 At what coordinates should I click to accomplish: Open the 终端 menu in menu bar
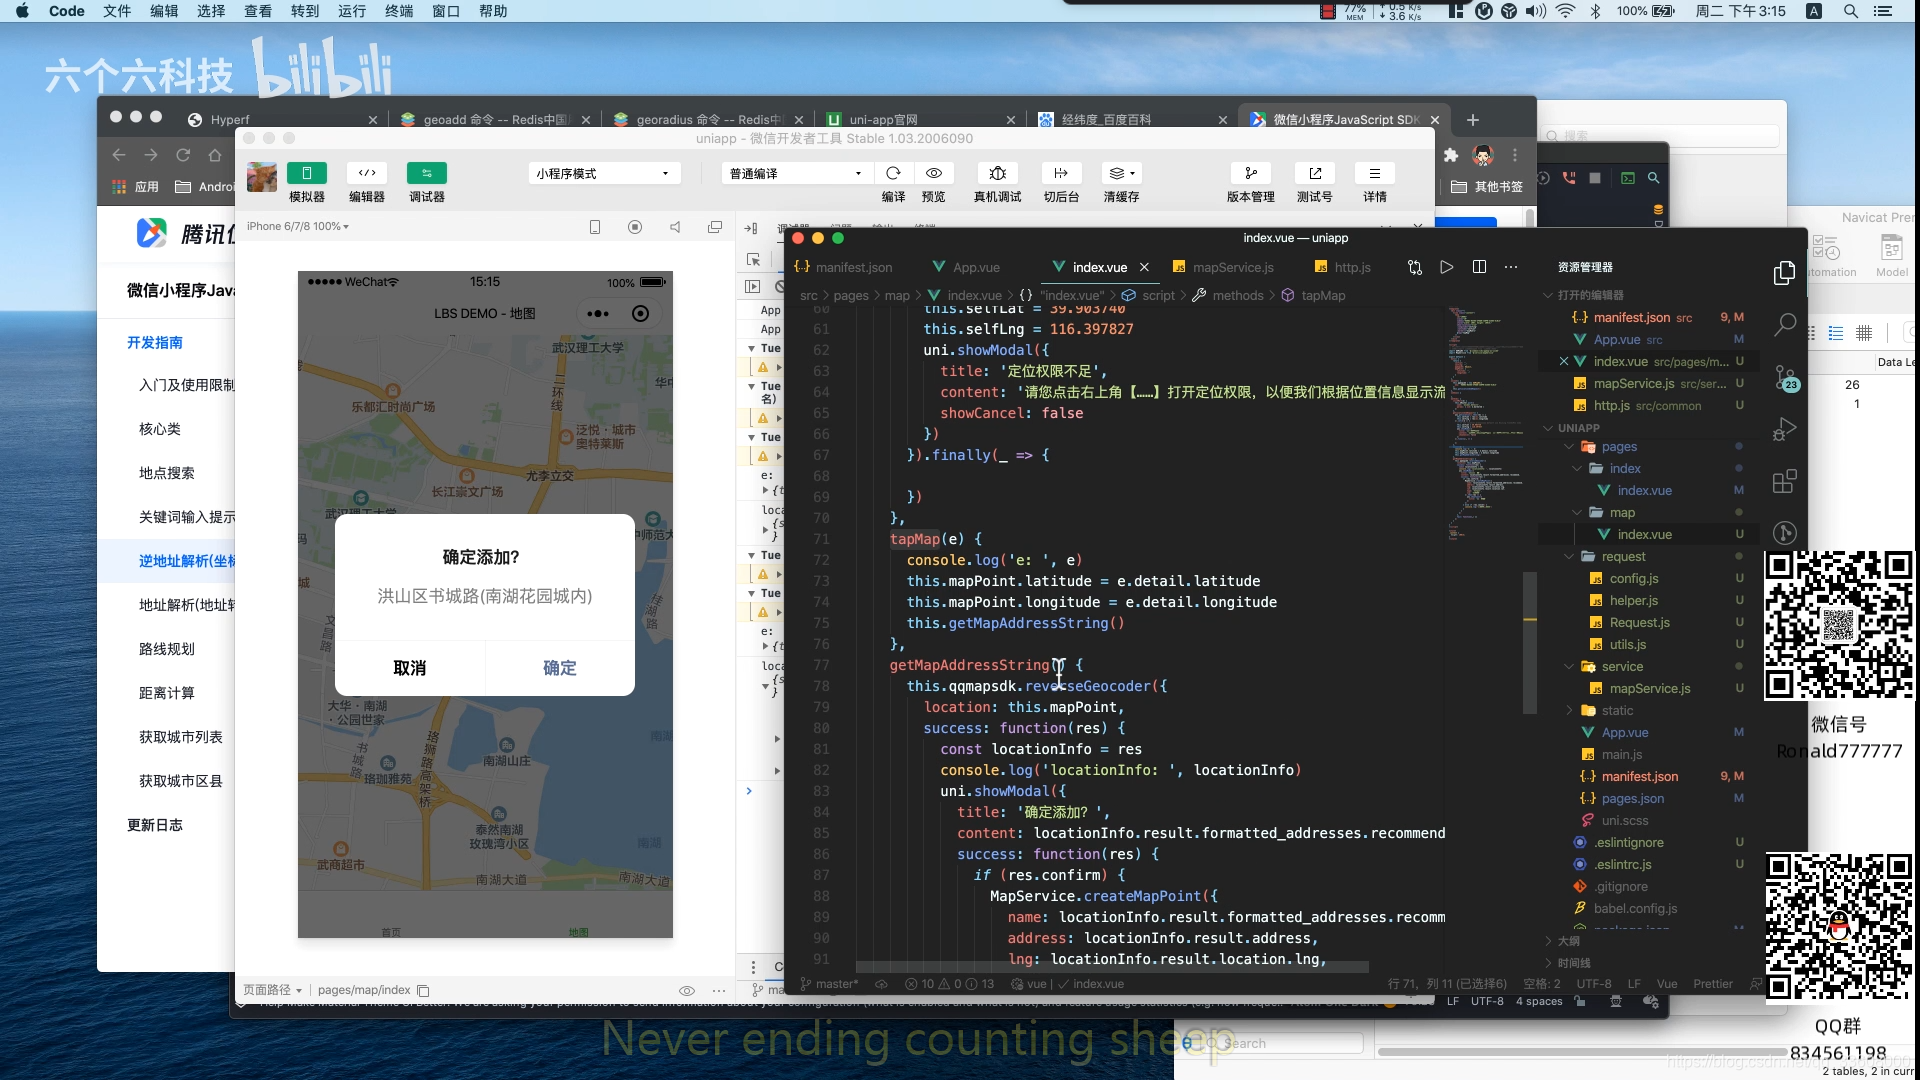[399, 11]
